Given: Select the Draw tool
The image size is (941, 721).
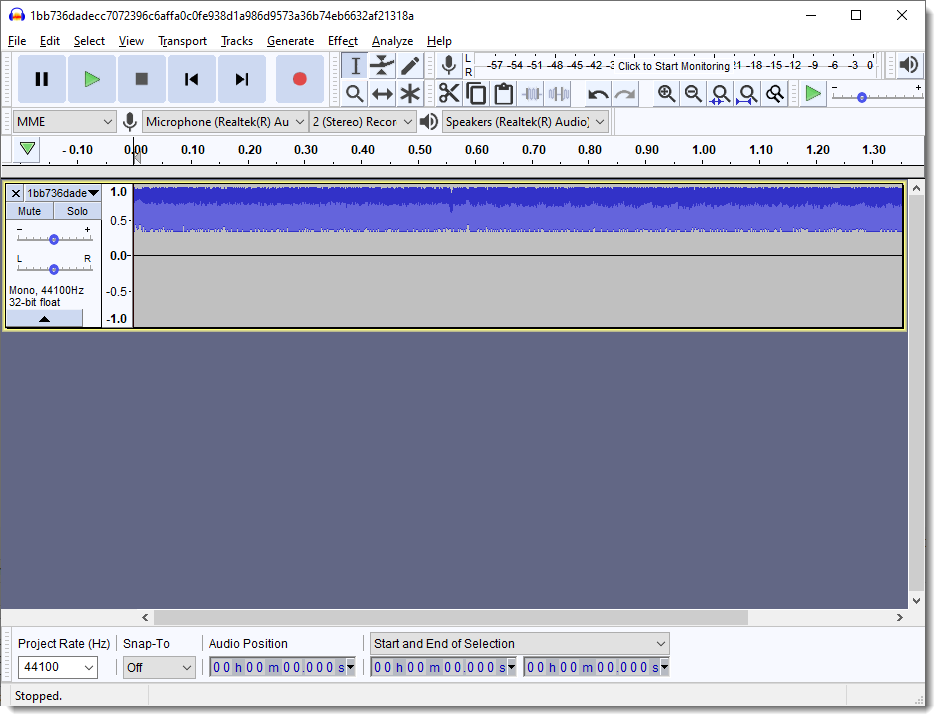Looking at the screenshot, I should click(x=409, y=64).
